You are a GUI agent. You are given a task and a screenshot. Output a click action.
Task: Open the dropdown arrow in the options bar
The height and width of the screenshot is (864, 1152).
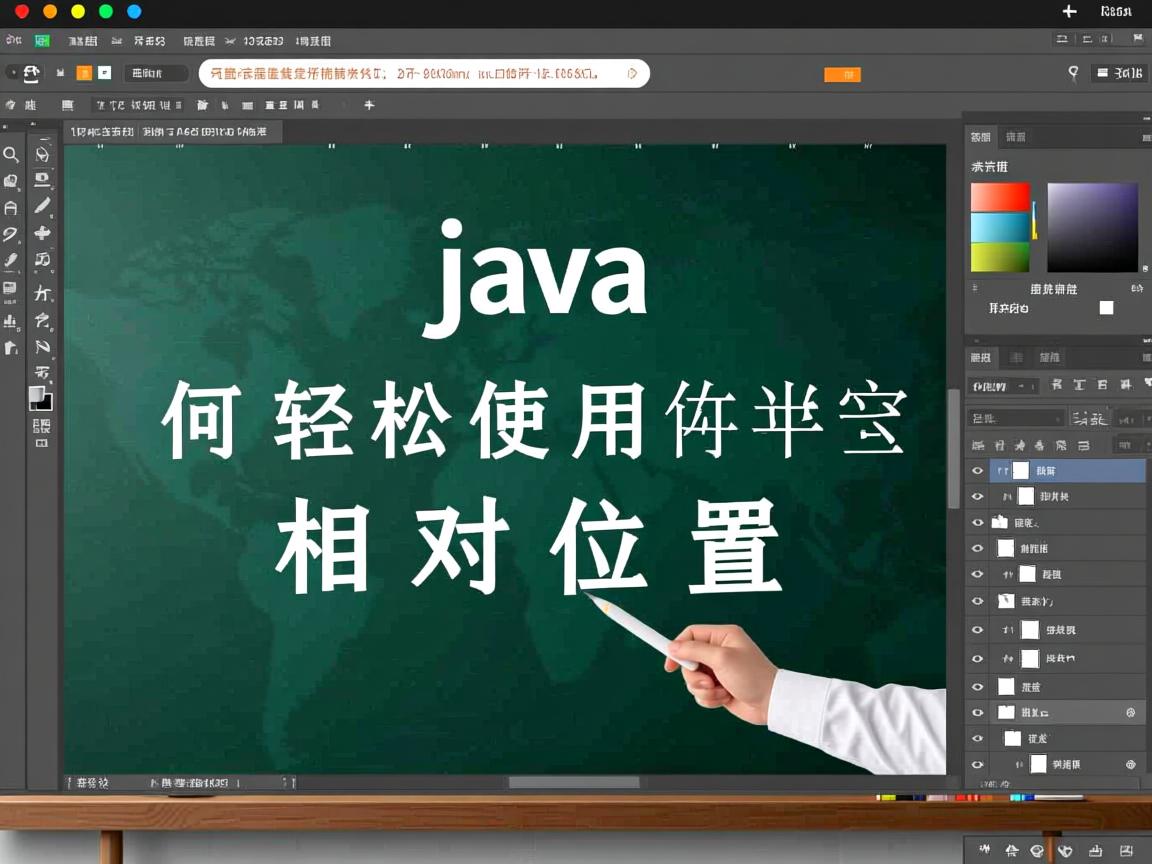pos(630,73)
